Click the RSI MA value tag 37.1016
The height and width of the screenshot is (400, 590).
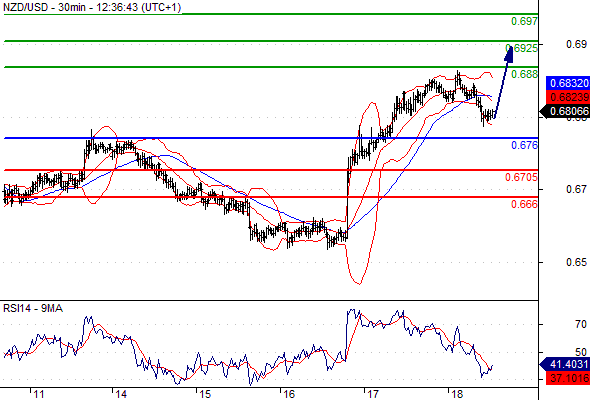(568, 378)
